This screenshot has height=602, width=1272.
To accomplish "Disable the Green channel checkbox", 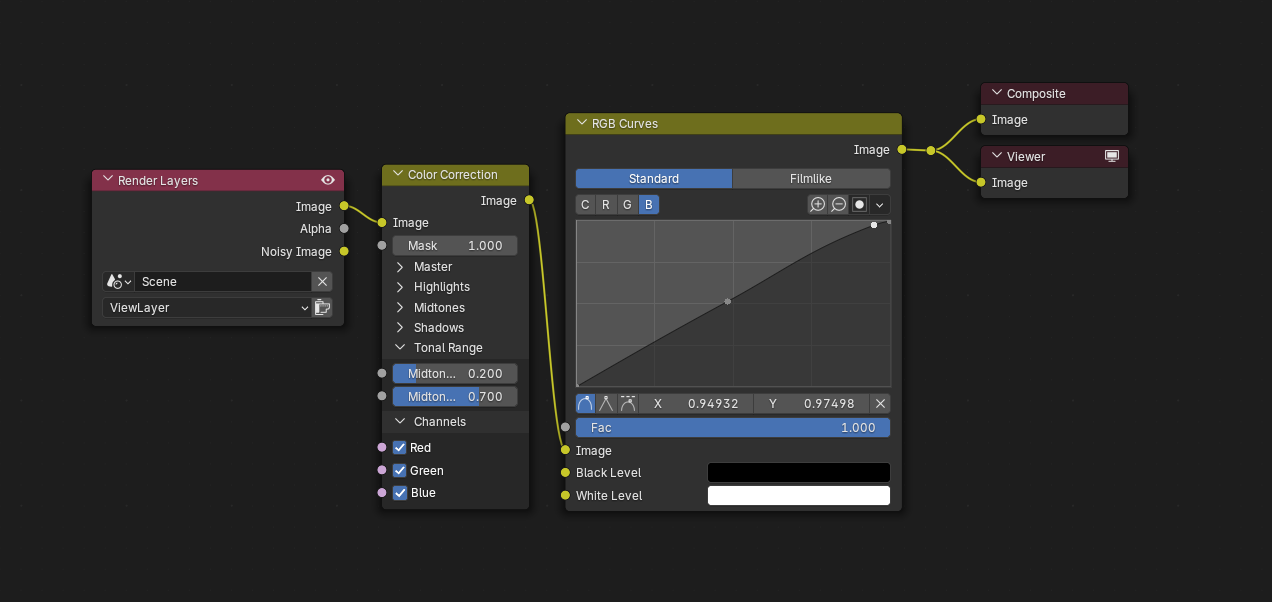I will coord(400,471).
